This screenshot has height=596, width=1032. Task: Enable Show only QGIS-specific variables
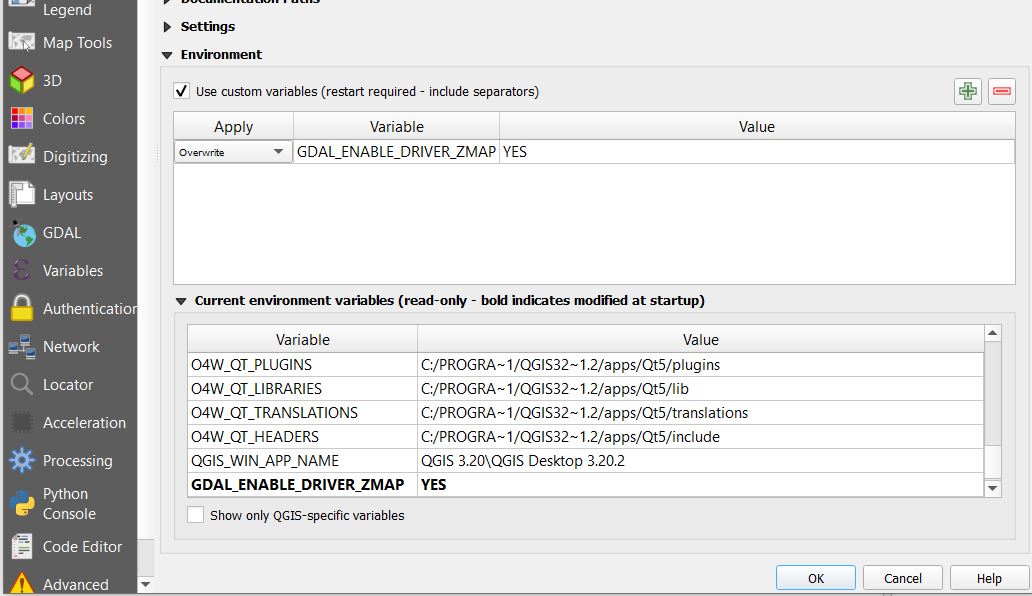196,514
